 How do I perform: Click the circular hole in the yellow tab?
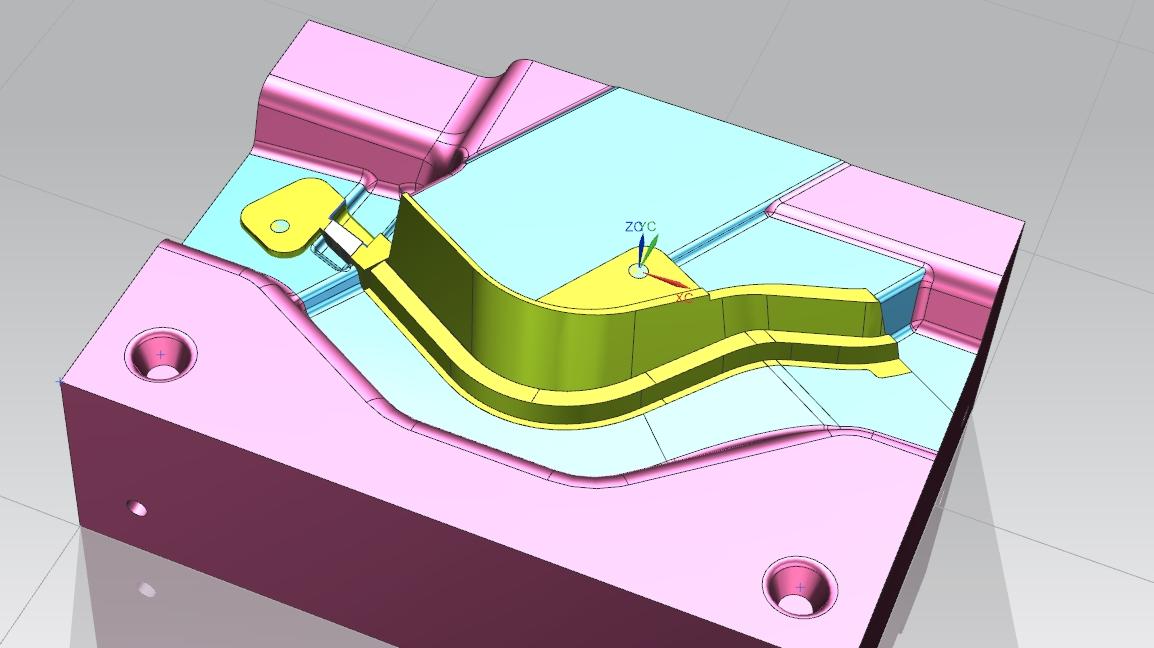(280, 227)
